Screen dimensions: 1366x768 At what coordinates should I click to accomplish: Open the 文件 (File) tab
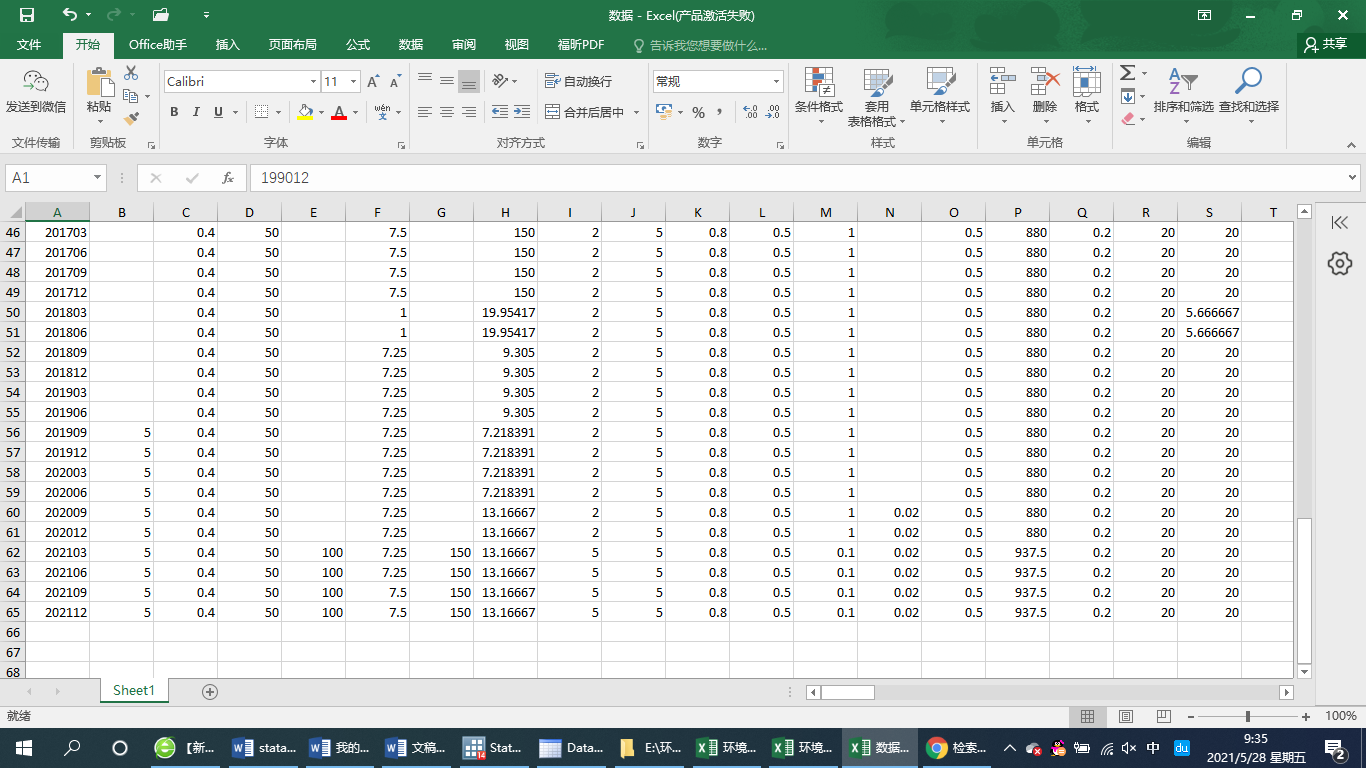point(29,45)
